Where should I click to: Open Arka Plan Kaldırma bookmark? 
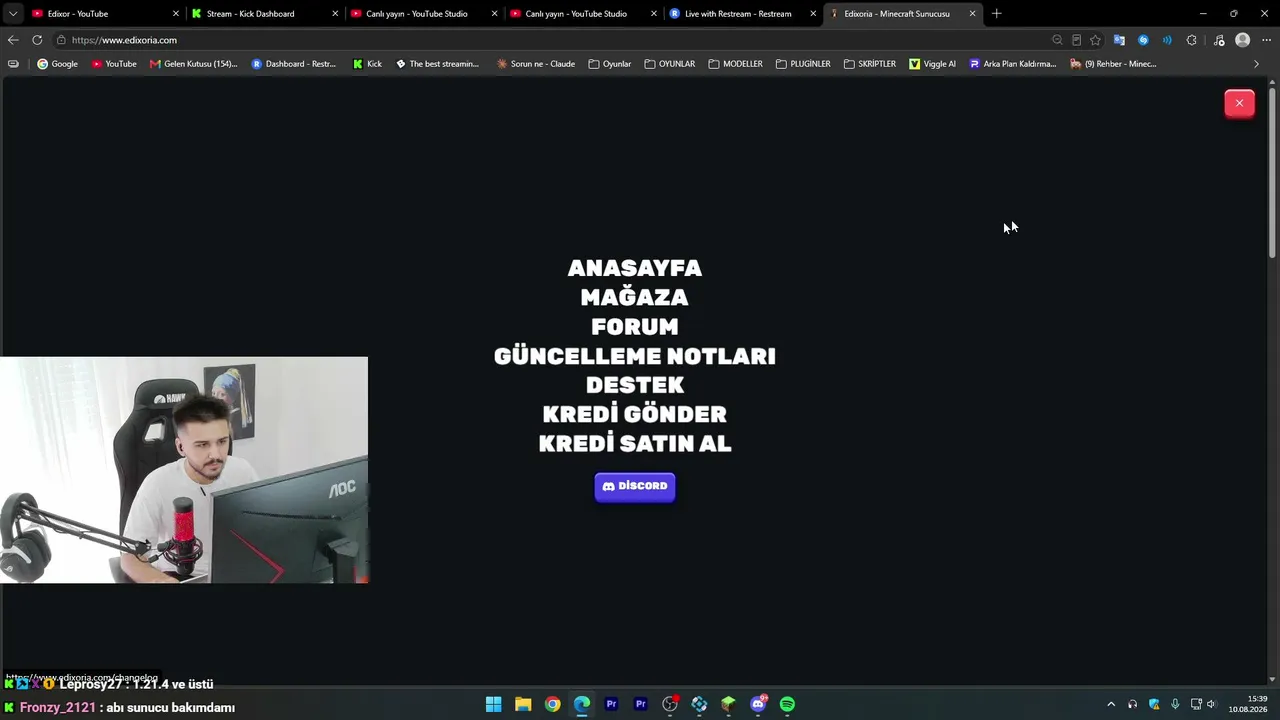1013,64
